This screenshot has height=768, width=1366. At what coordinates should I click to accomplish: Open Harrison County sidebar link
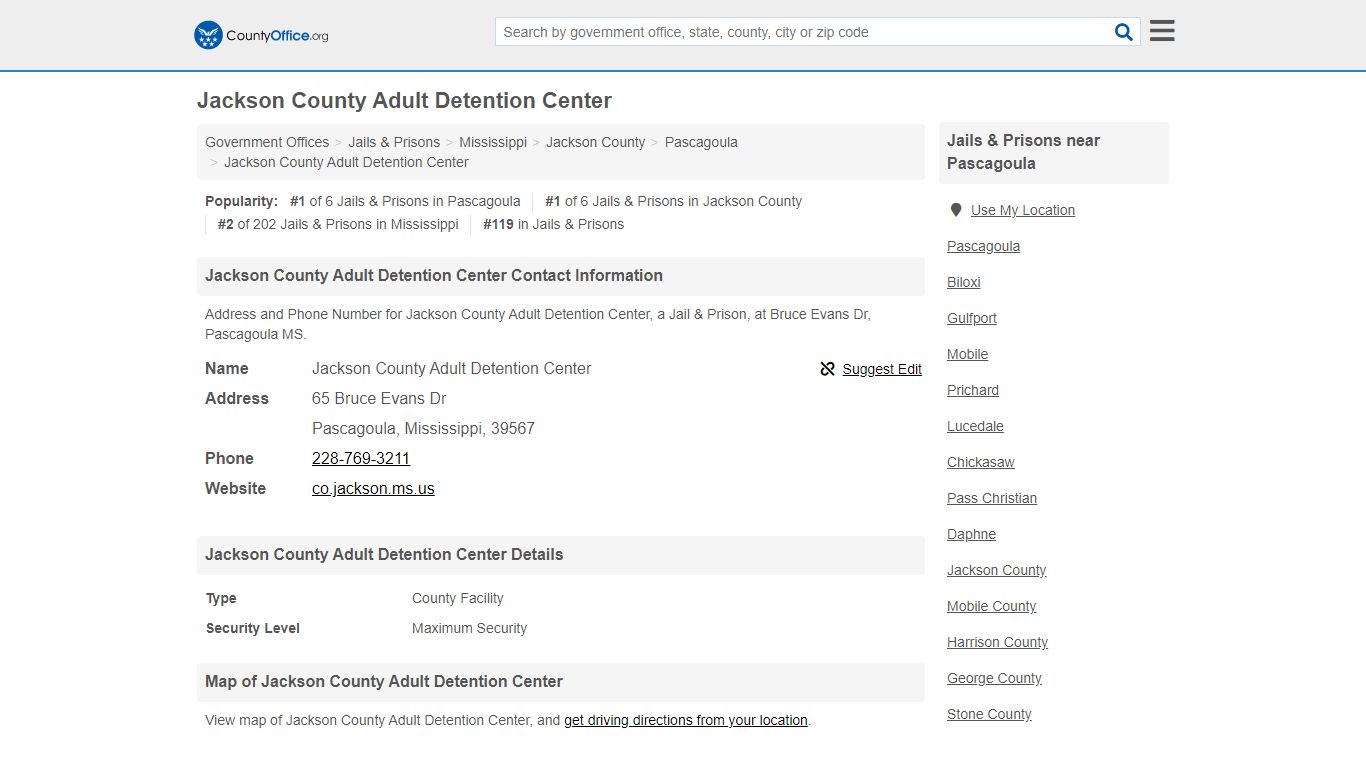(x=998, y=642)
